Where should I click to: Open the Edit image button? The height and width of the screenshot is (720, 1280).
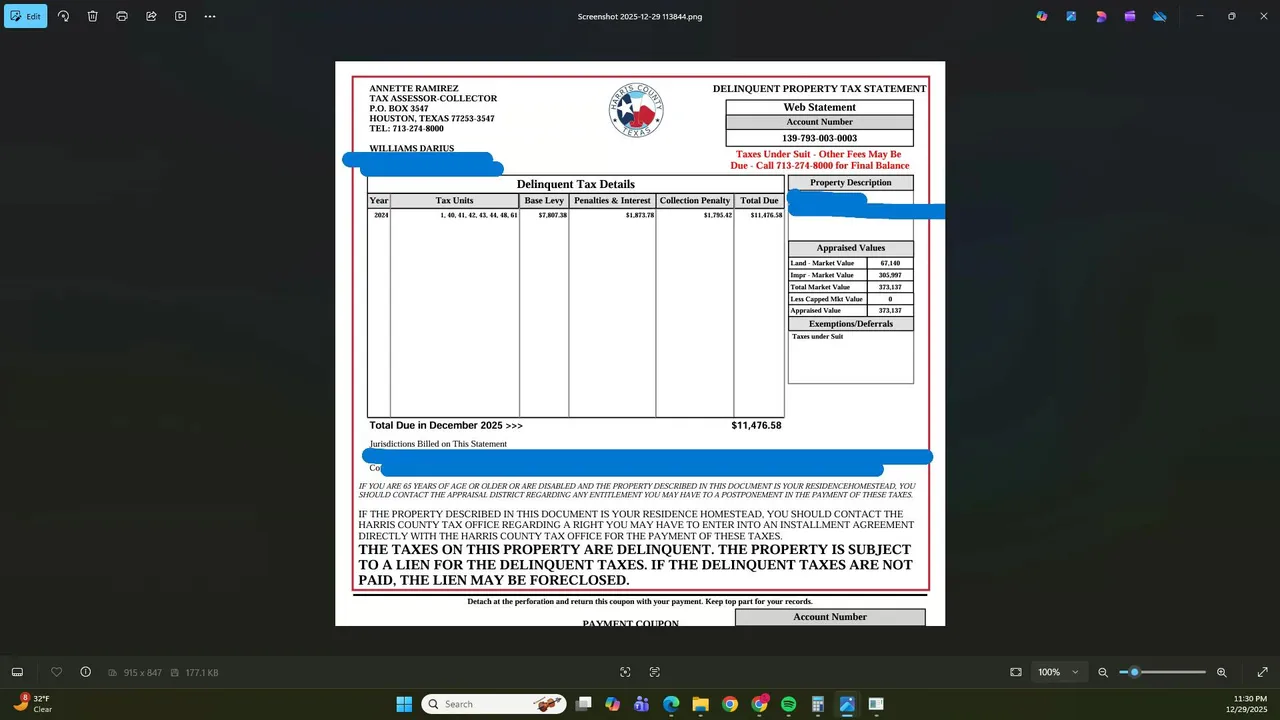(26, 16)
